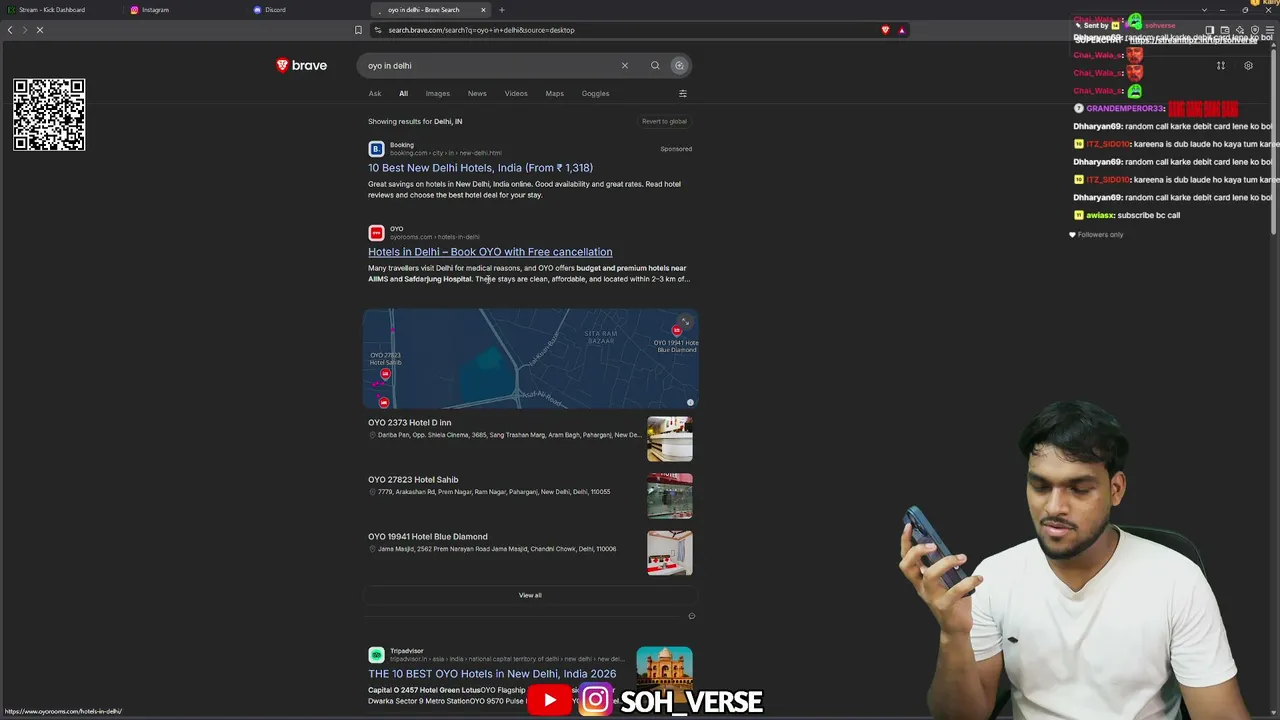Open Hotels in Delhi OYO link

(490, 252)
